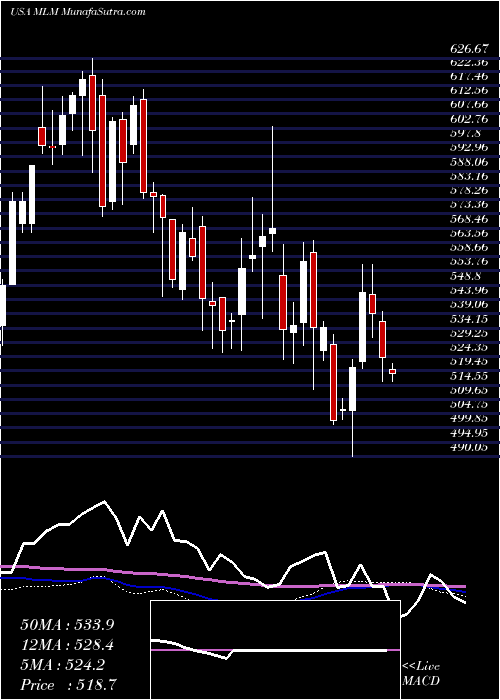Click the <<Live MACD label
This screenshot has height=700, width=500.
click(x=421, y=674)
